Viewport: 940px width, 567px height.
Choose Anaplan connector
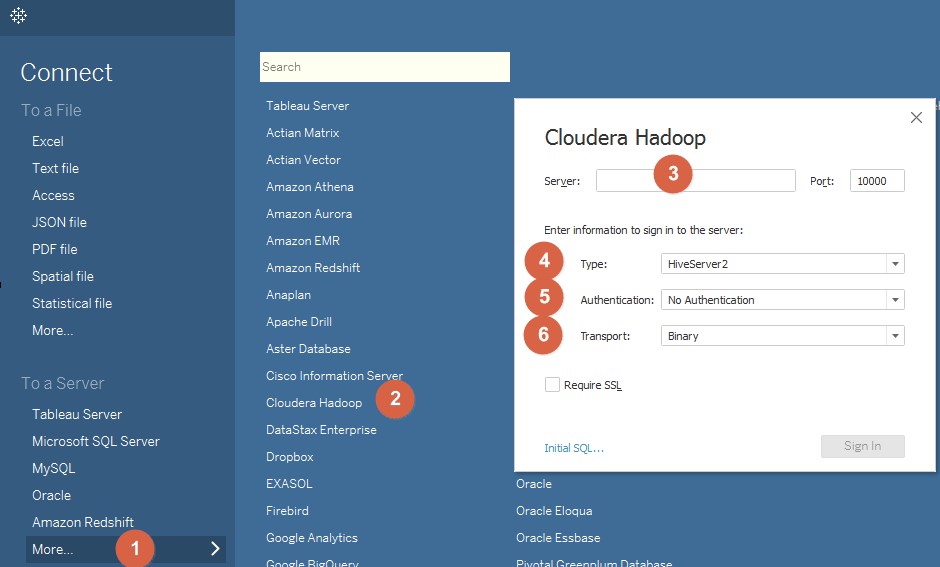point(288,295)
